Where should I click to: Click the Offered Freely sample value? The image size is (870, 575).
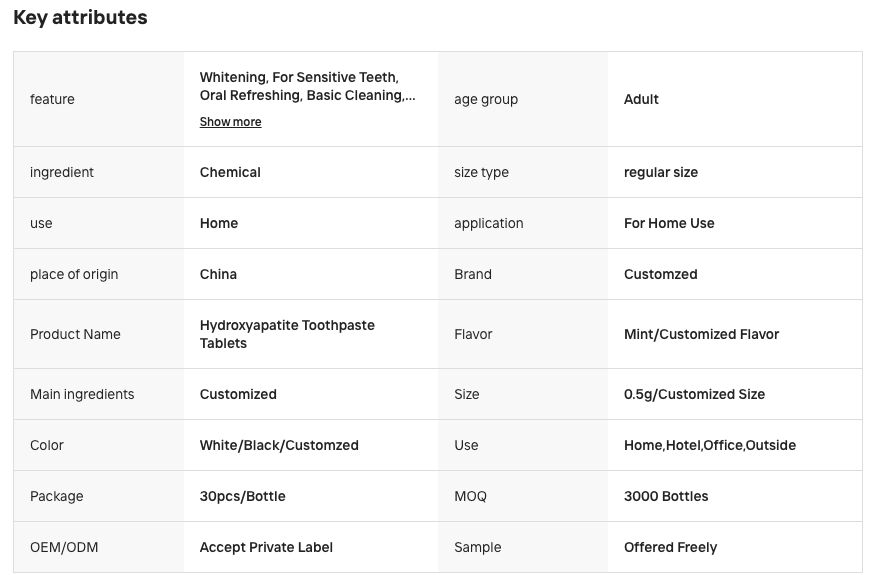tap(670, 548)
